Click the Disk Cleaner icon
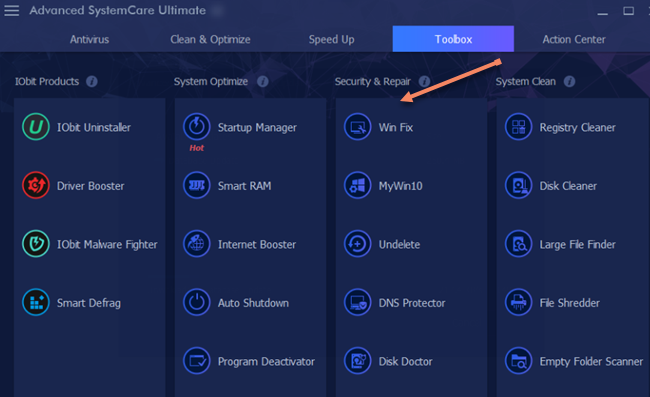This screenshot has width=650, height=397. [x=518, y=185]
